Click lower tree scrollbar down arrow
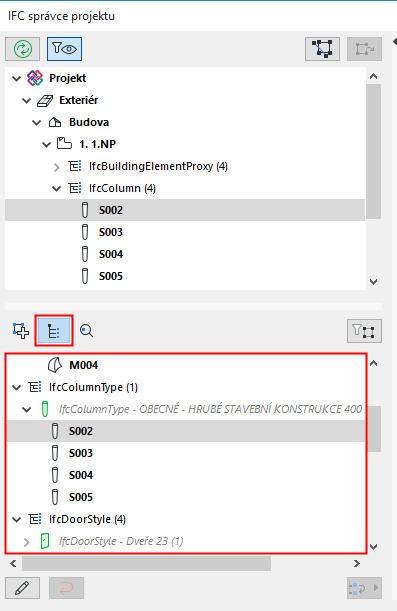 (374, 547)
